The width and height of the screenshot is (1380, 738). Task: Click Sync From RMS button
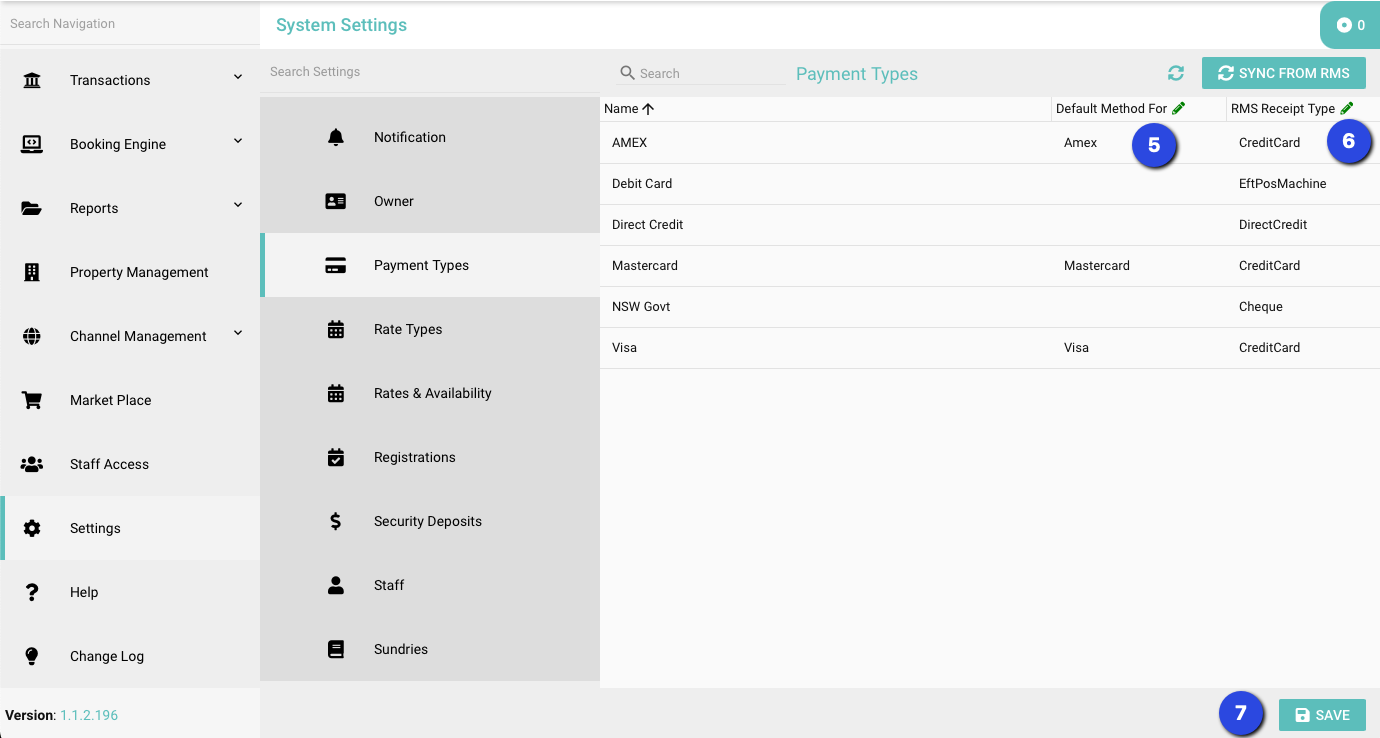point(1283,73)
